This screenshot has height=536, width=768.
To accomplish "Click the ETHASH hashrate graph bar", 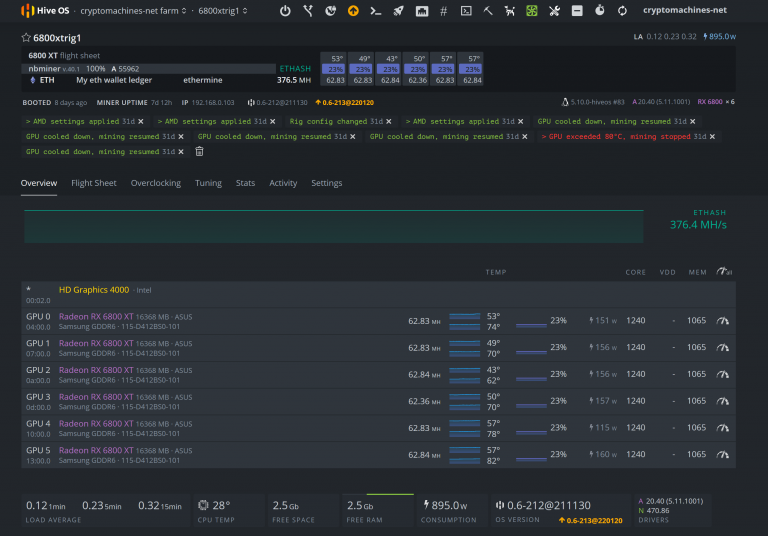I will click(335, 226).
